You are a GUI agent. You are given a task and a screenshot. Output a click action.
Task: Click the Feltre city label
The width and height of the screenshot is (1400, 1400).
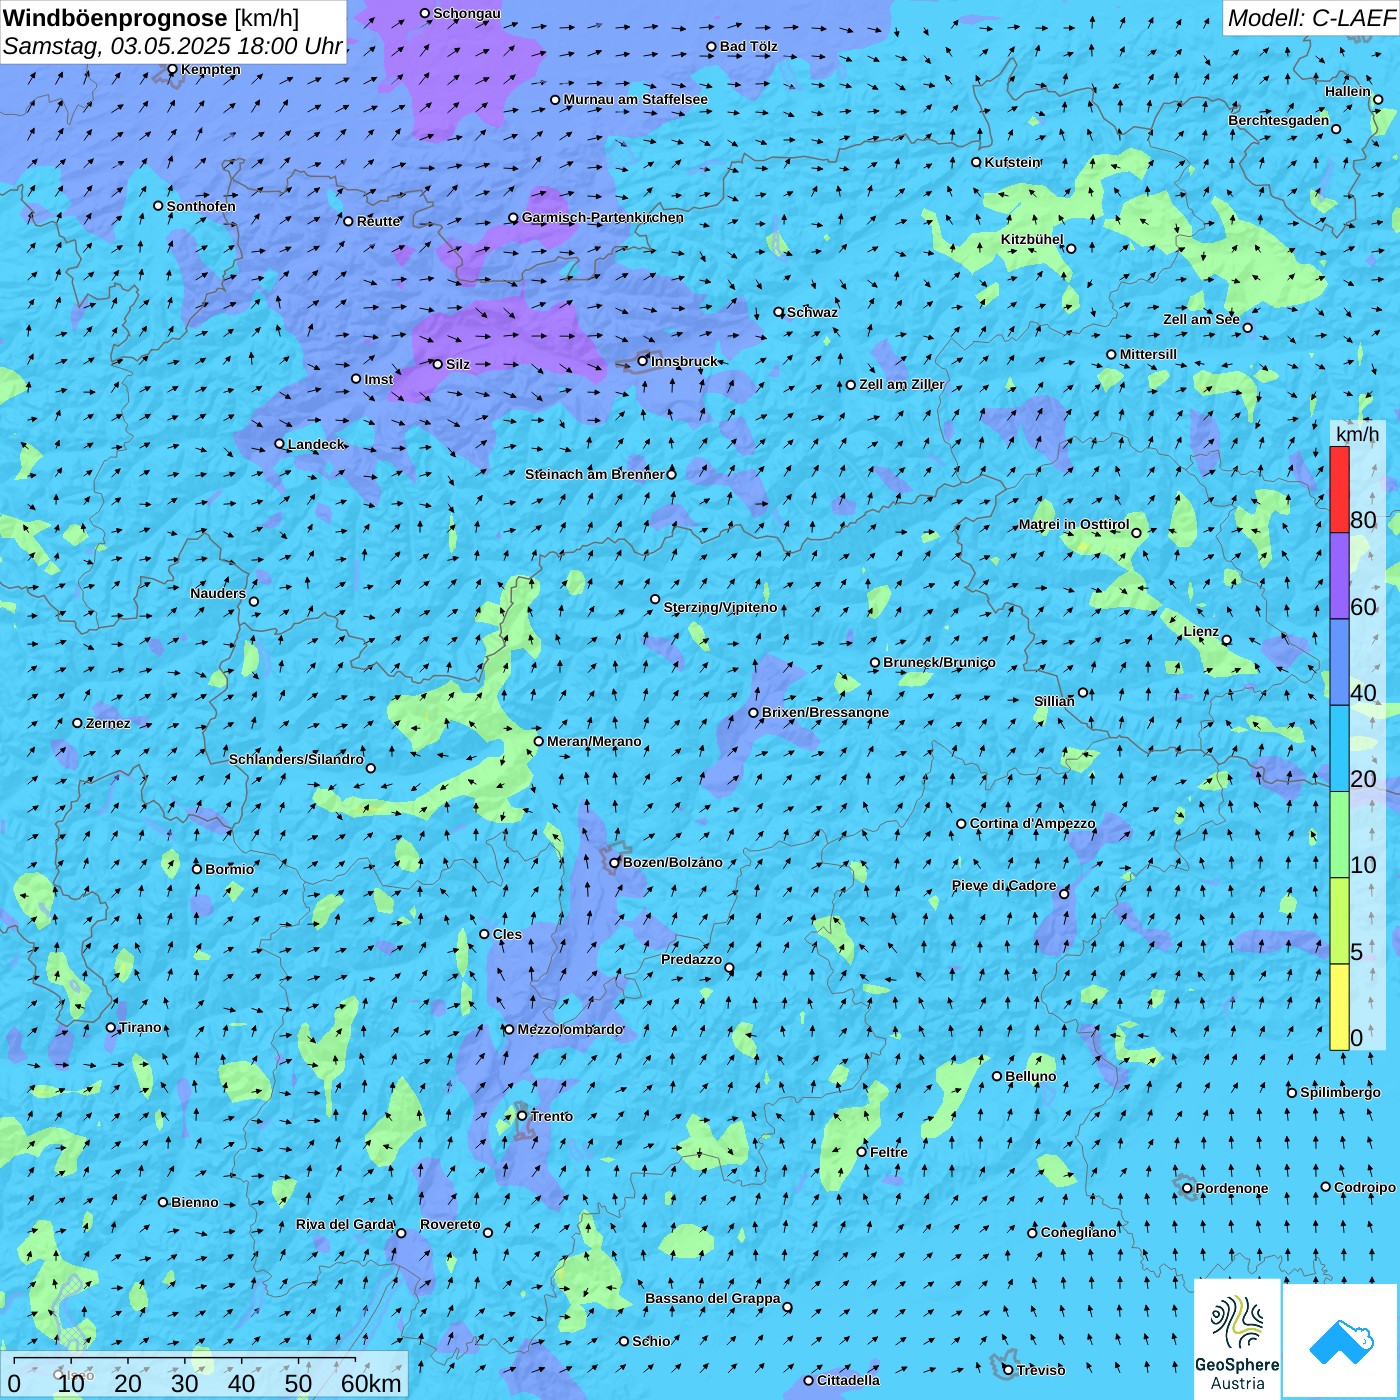(x=889, y=1152)
